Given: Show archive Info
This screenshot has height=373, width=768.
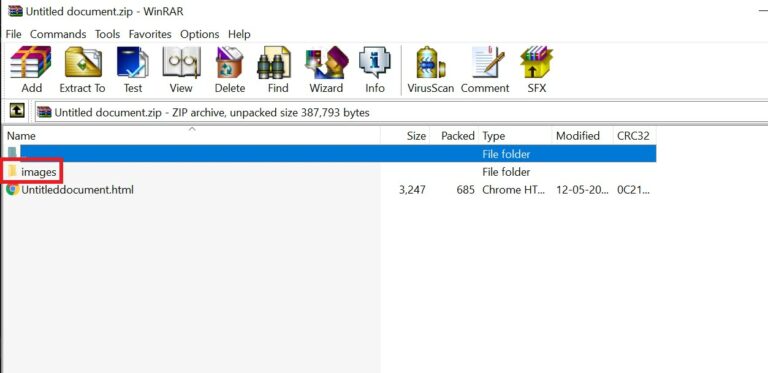Looking at the screenshot, I should (375, 70).
